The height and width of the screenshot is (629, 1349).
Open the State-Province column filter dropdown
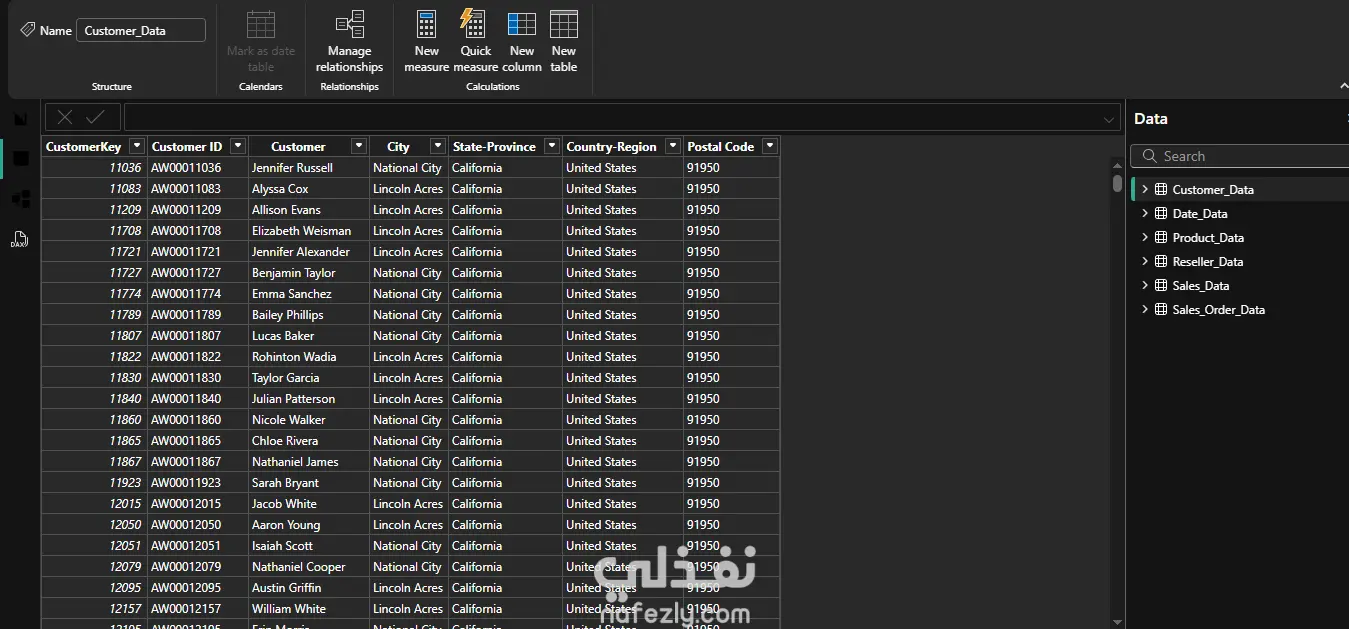551,146
